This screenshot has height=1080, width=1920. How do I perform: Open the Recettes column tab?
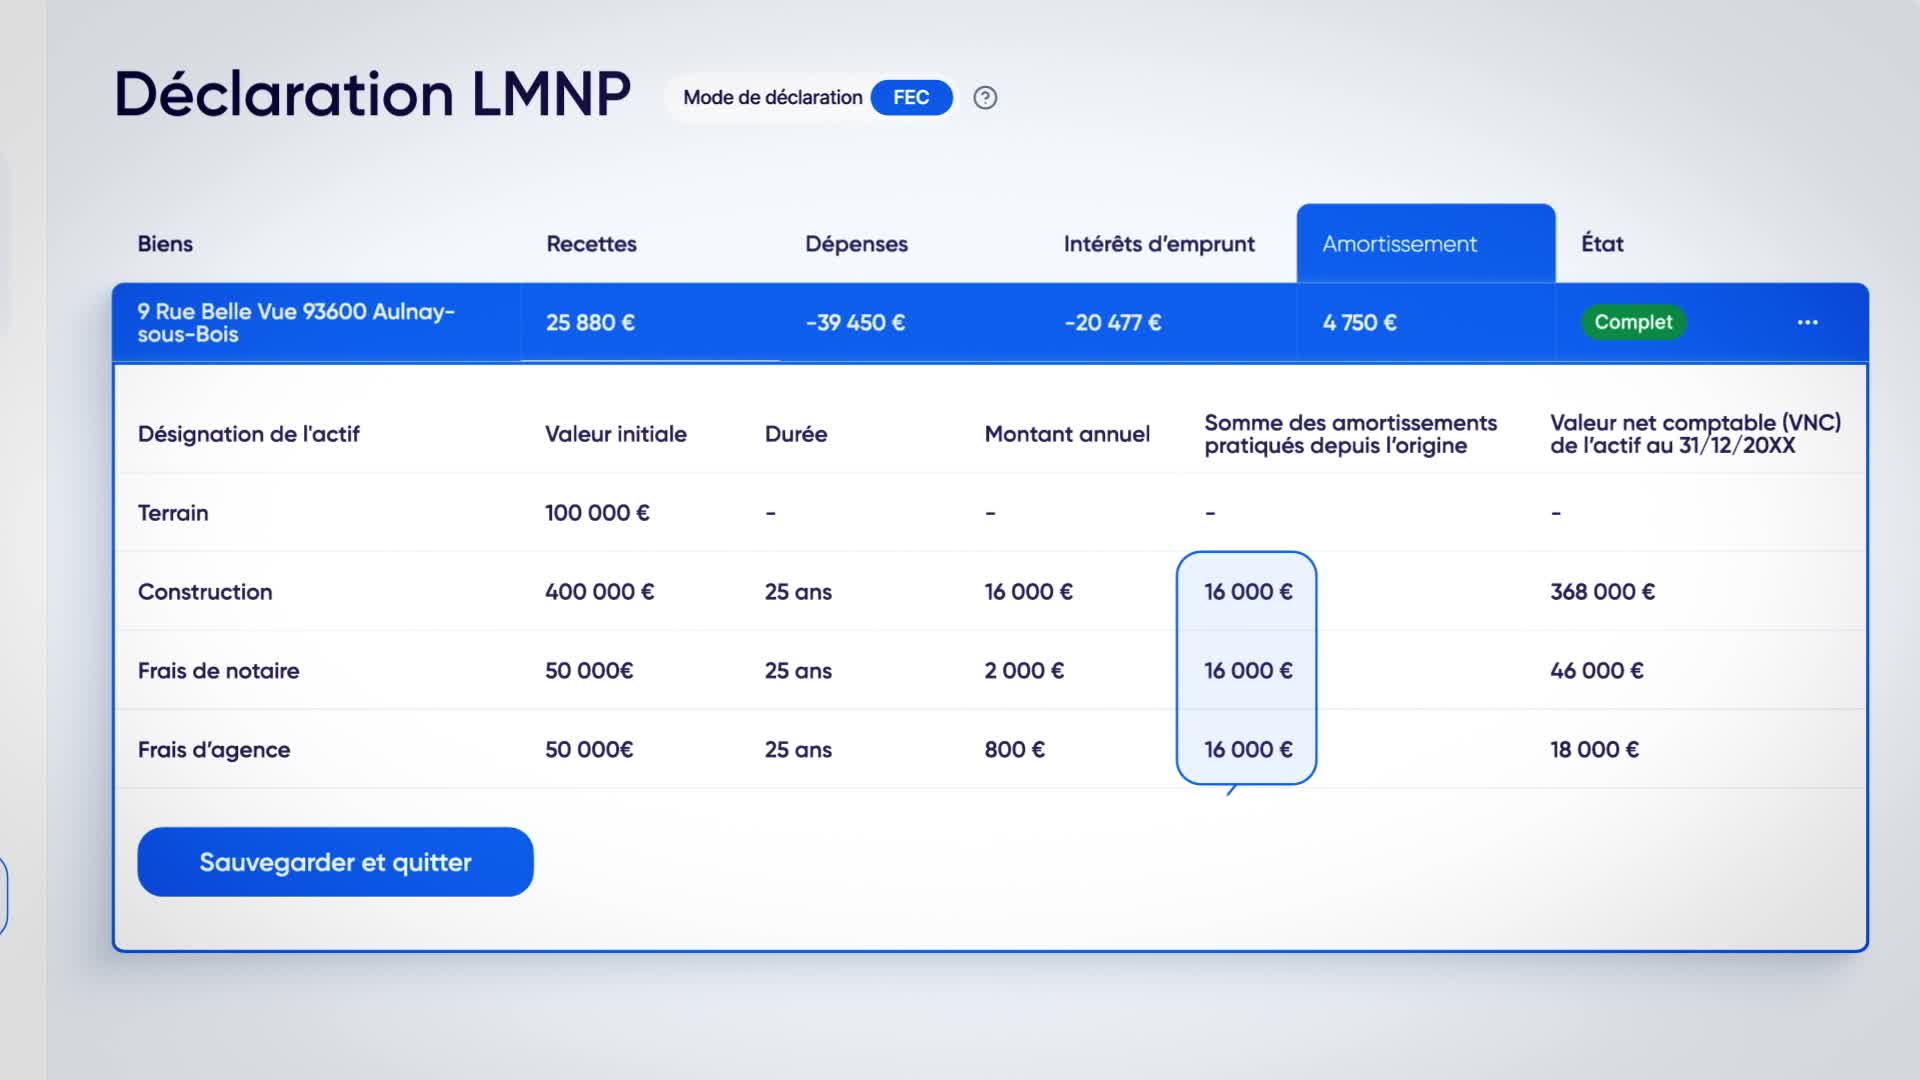click(591, 244)
